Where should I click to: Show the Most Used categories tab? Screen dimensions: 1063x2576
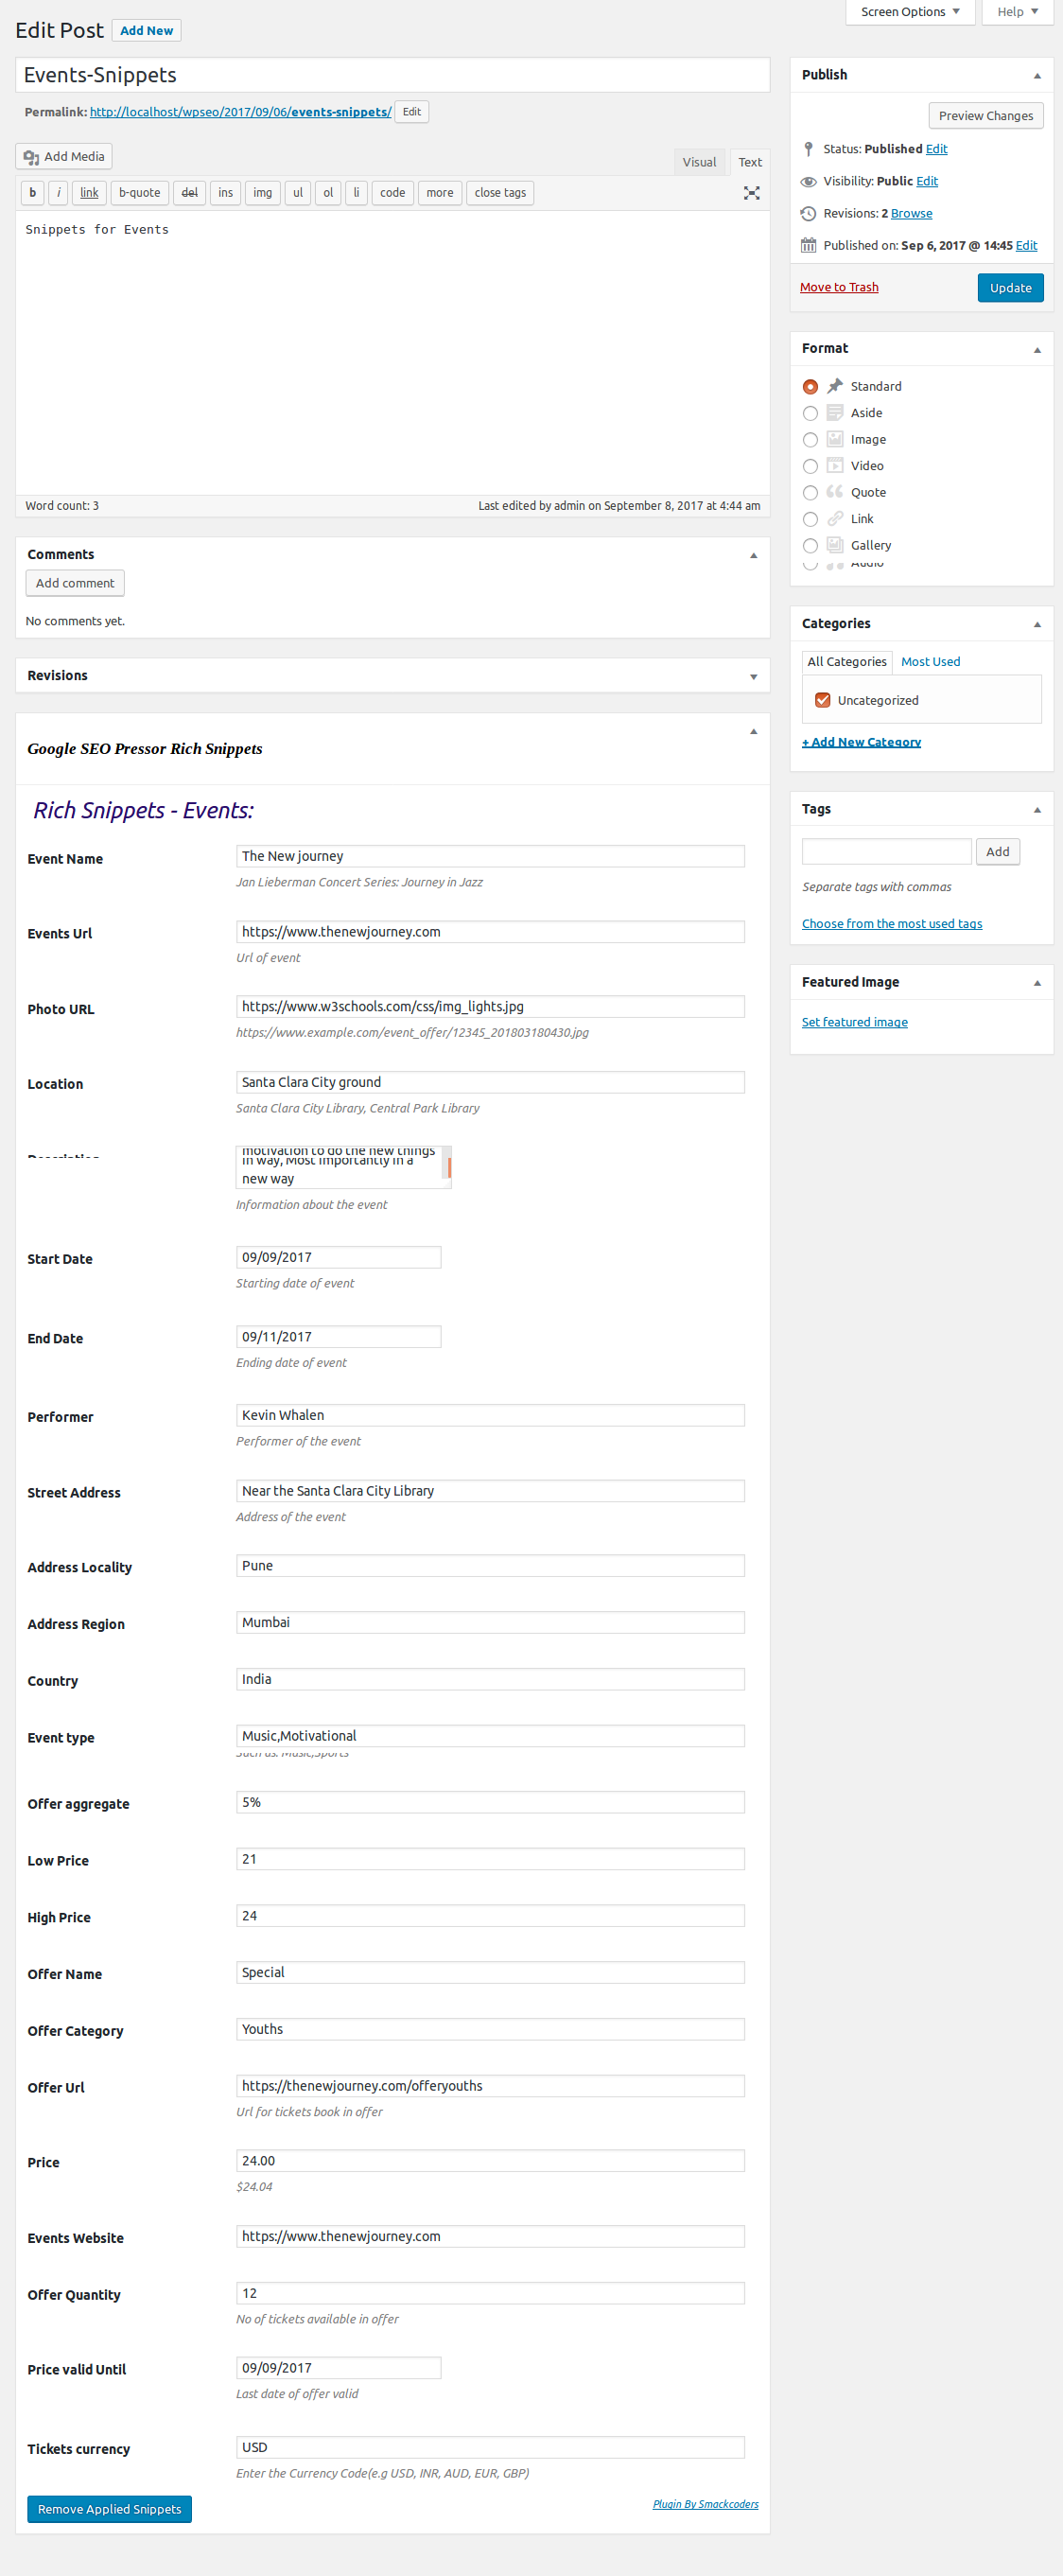tap(930, 662)
